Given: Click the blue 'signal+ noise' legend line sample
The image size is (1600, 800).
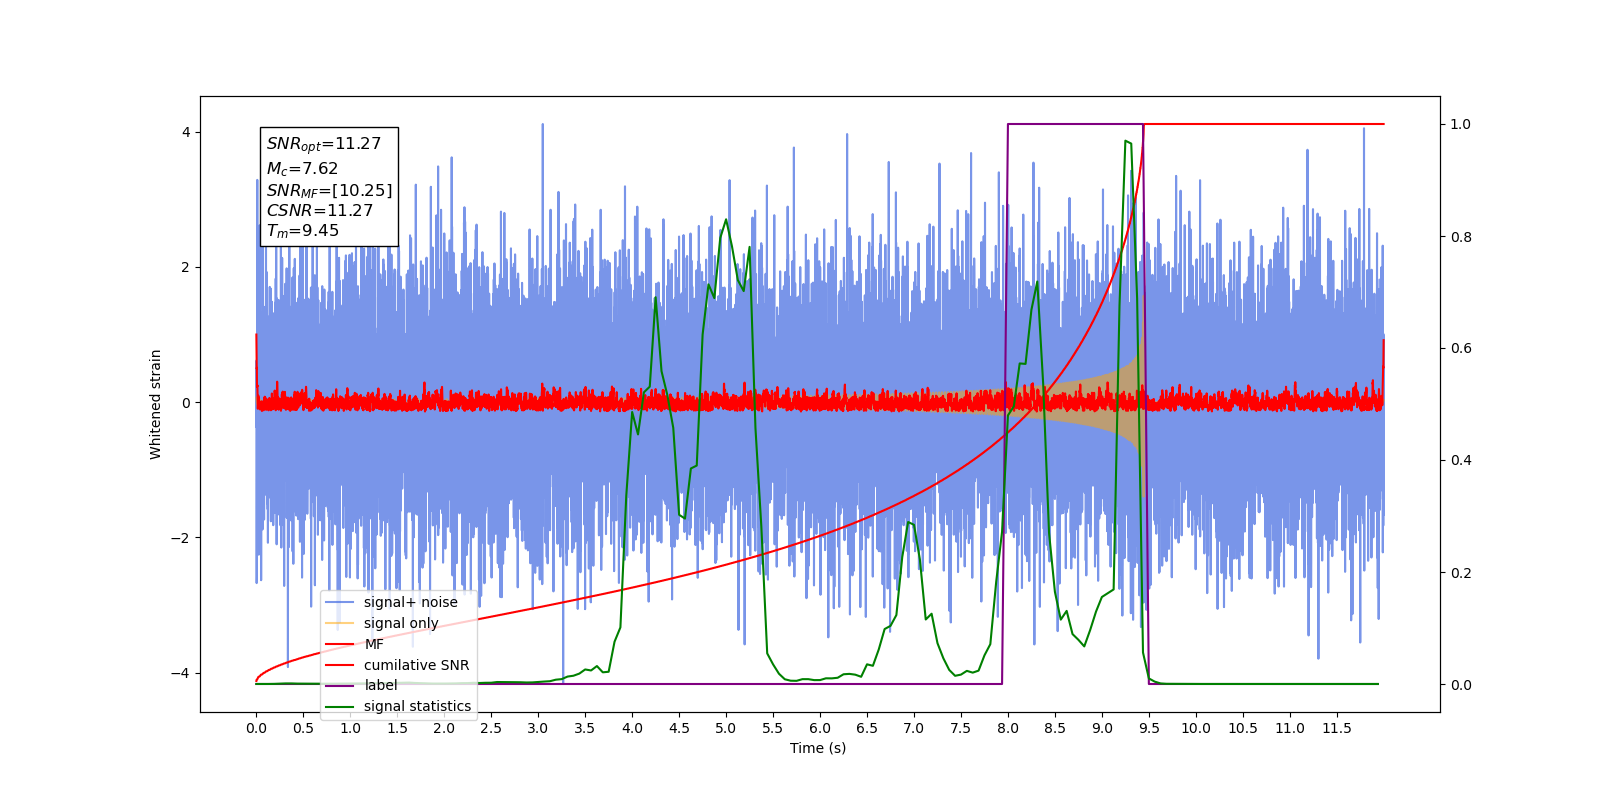Looking at the screenshot, I should click(341, 602).
